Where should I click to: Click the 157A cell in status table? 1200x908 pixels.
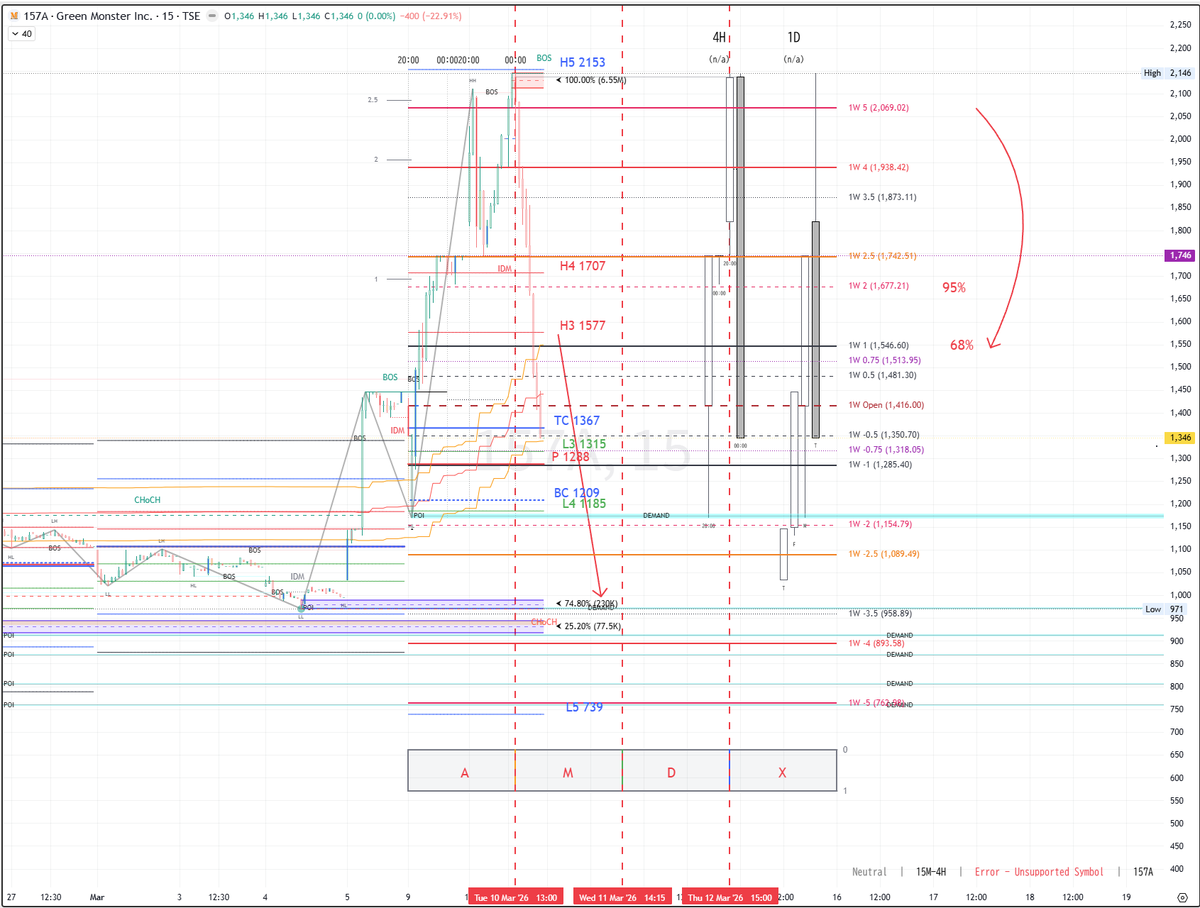tap(1143, 872)
